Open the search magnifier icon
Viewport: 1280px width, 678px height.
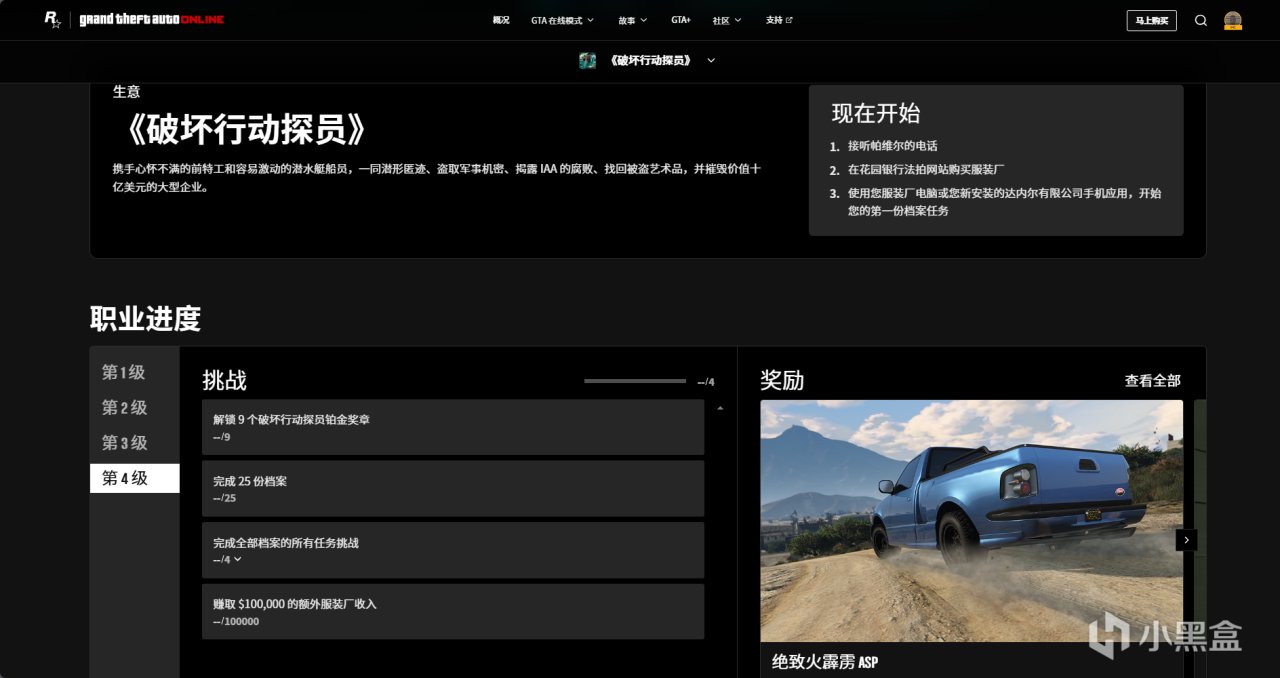point(1201,20)
